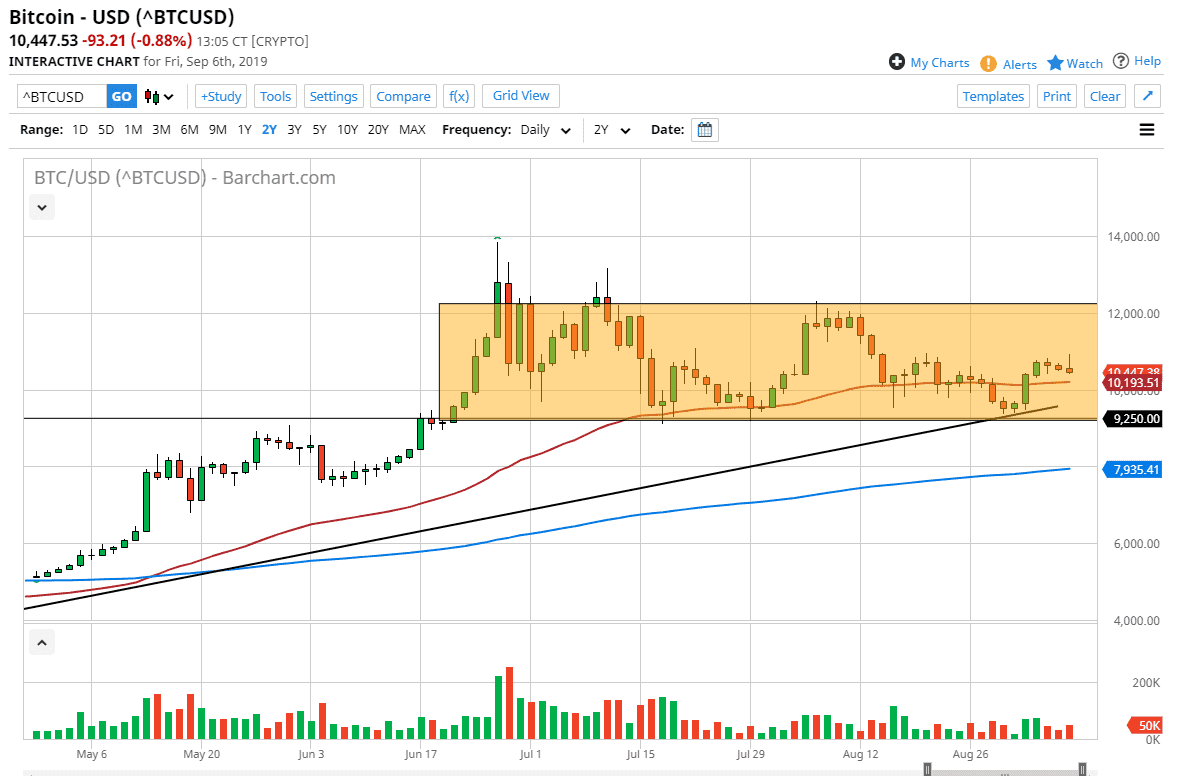1179x776 pixels.
Task: Open the Daily frequency dropdown
Action: tap(546, 130)
